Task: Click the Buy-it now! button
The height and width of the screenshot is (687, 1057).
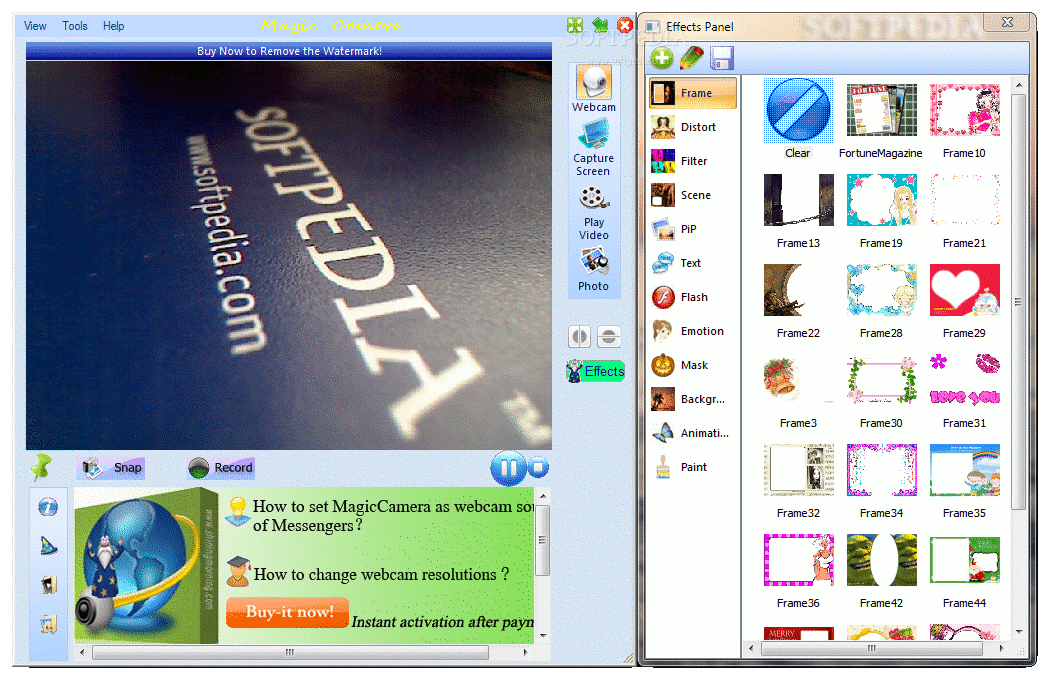Action: pos(288,612)
